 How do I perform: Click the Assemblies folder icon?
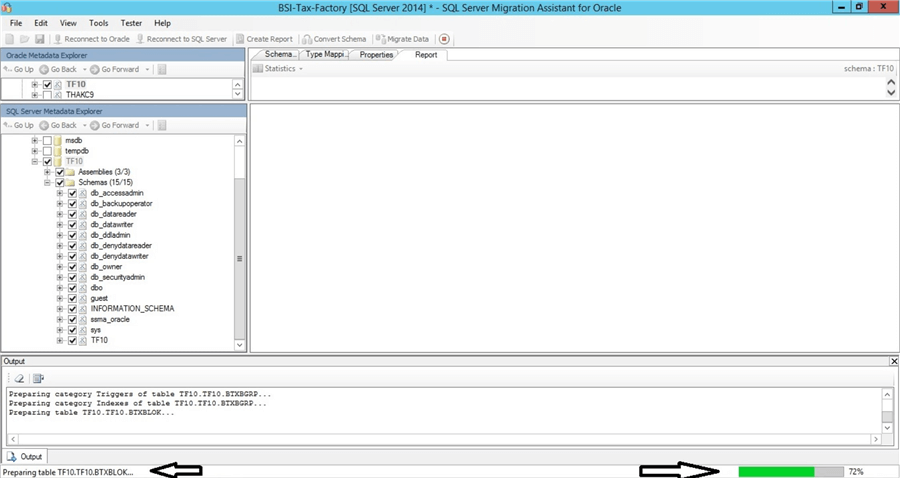pyautogui.click(x=70, y=172)
